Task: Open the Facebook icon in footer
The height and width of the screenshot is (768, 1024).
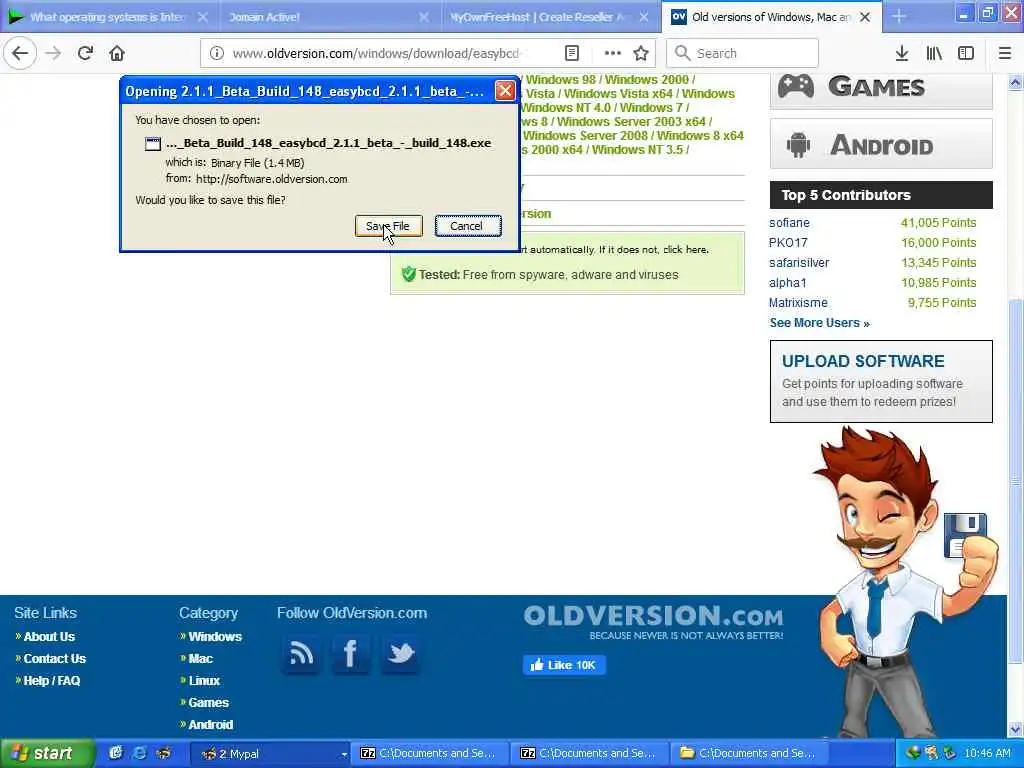Action: (351, 654)
